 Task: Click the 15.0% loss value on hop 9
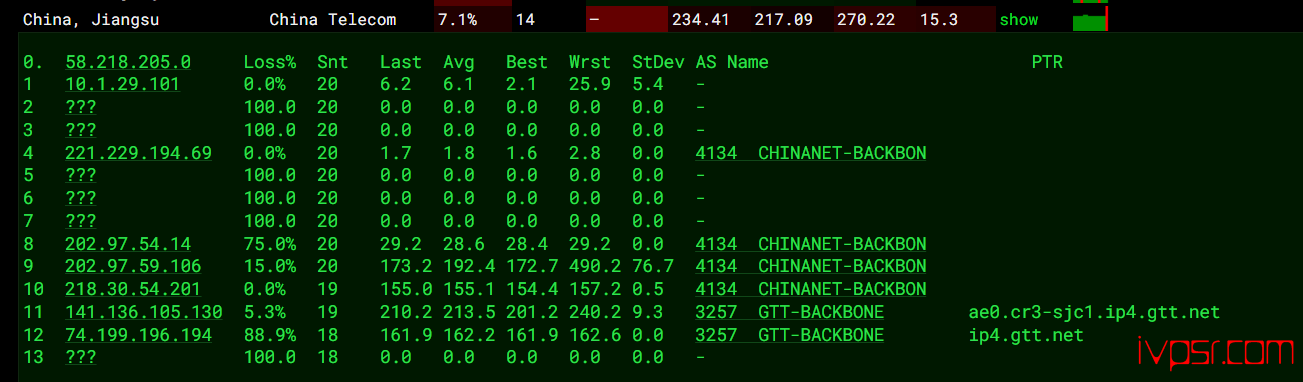[x=270, y=267]
